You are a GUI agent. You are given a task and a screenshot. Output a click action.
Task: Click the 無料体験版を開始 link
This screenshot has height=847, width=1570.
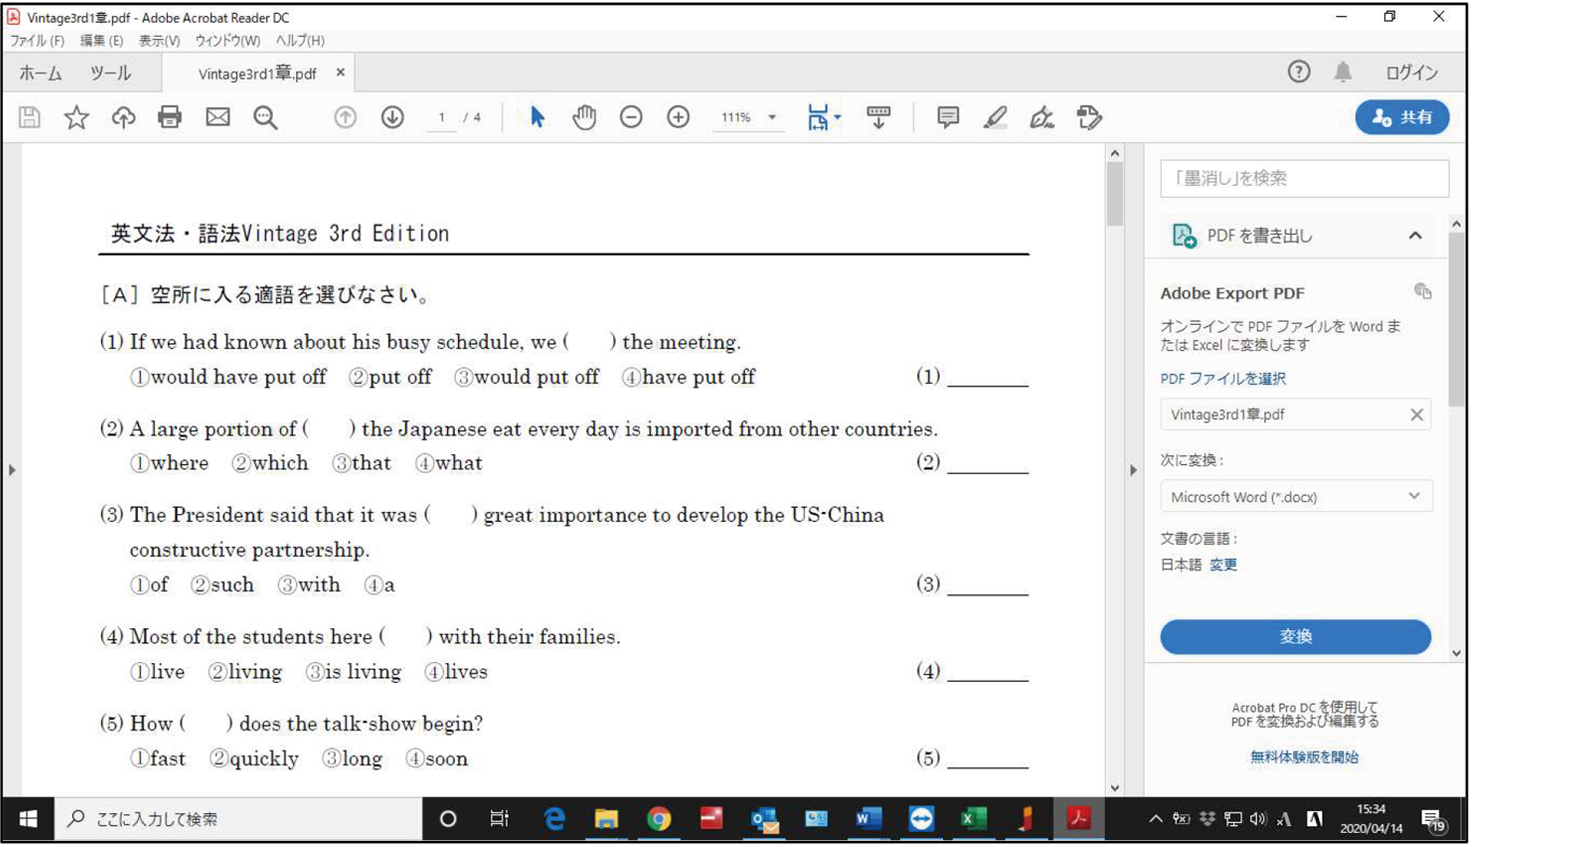1304,757
